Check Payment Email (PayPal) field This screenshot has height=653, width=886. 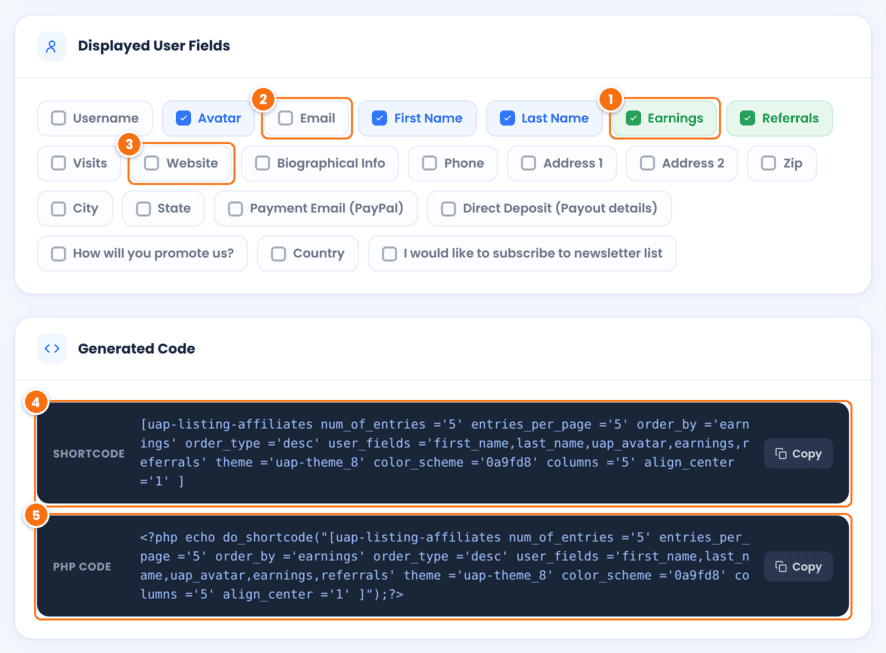pyautogui.click(x=235, y=208)
